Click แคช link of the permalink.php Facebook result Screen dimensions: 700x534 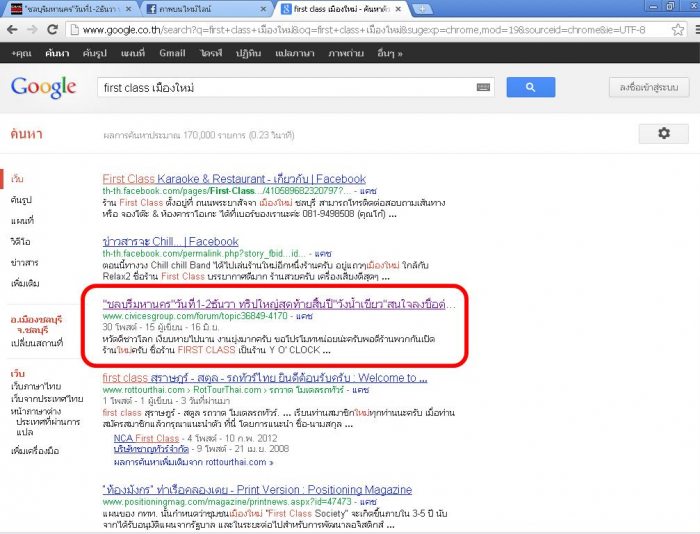pos(323,254)
